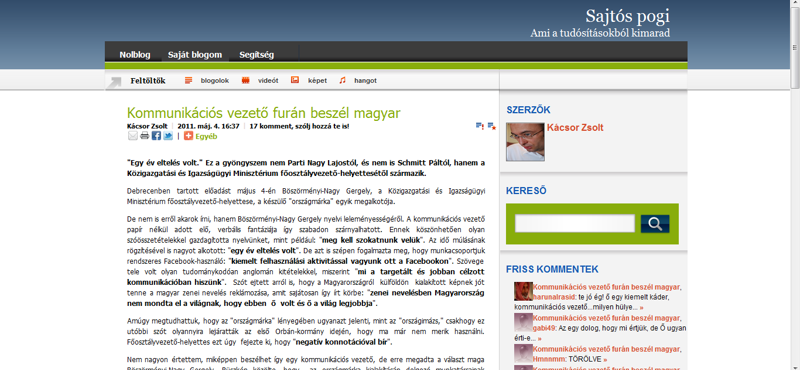The height and width of the screenshot is (370, 800).
Task: Click the Feltöltök arrow icon
Action: click(x=115, y=82)
